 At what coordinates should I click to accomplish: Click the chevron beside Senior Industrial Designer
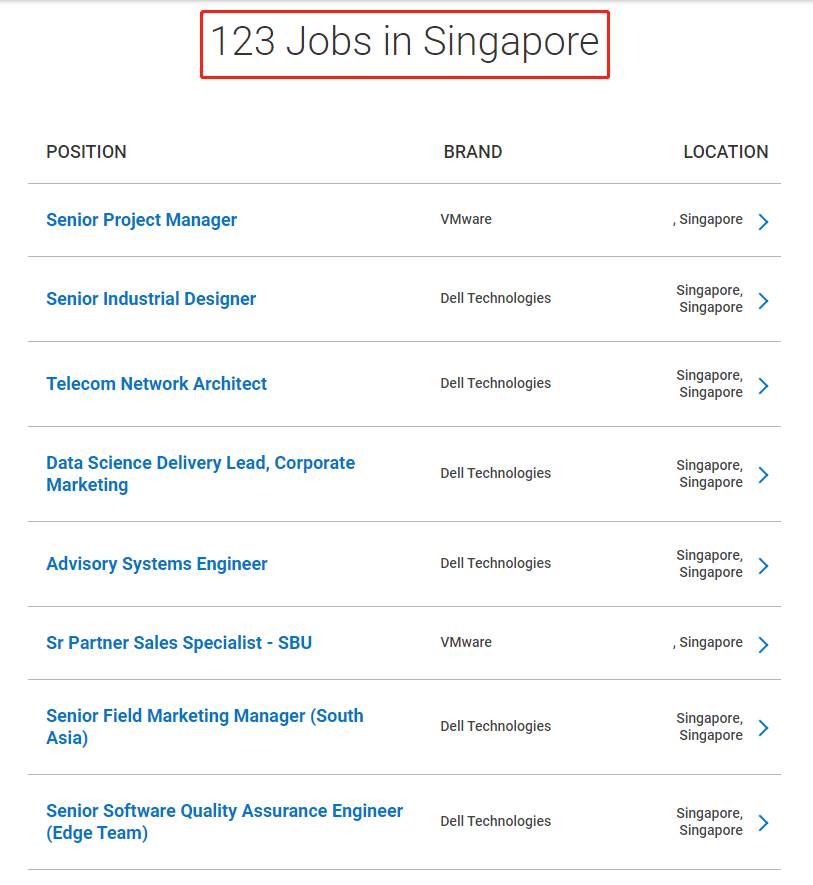click(763, 301)
